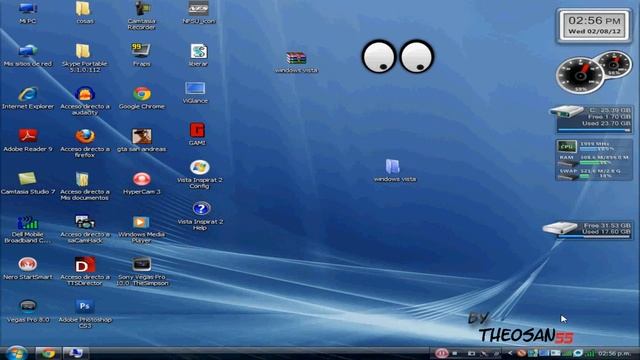
Task: Open the cosas folder
Action: pyautogui.click(x=84, y=13)
